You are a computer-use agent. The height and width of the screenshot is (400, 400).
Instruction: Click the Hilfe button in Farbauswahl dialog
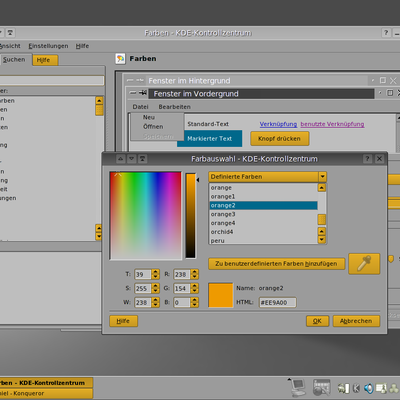(x=123, y=321)
